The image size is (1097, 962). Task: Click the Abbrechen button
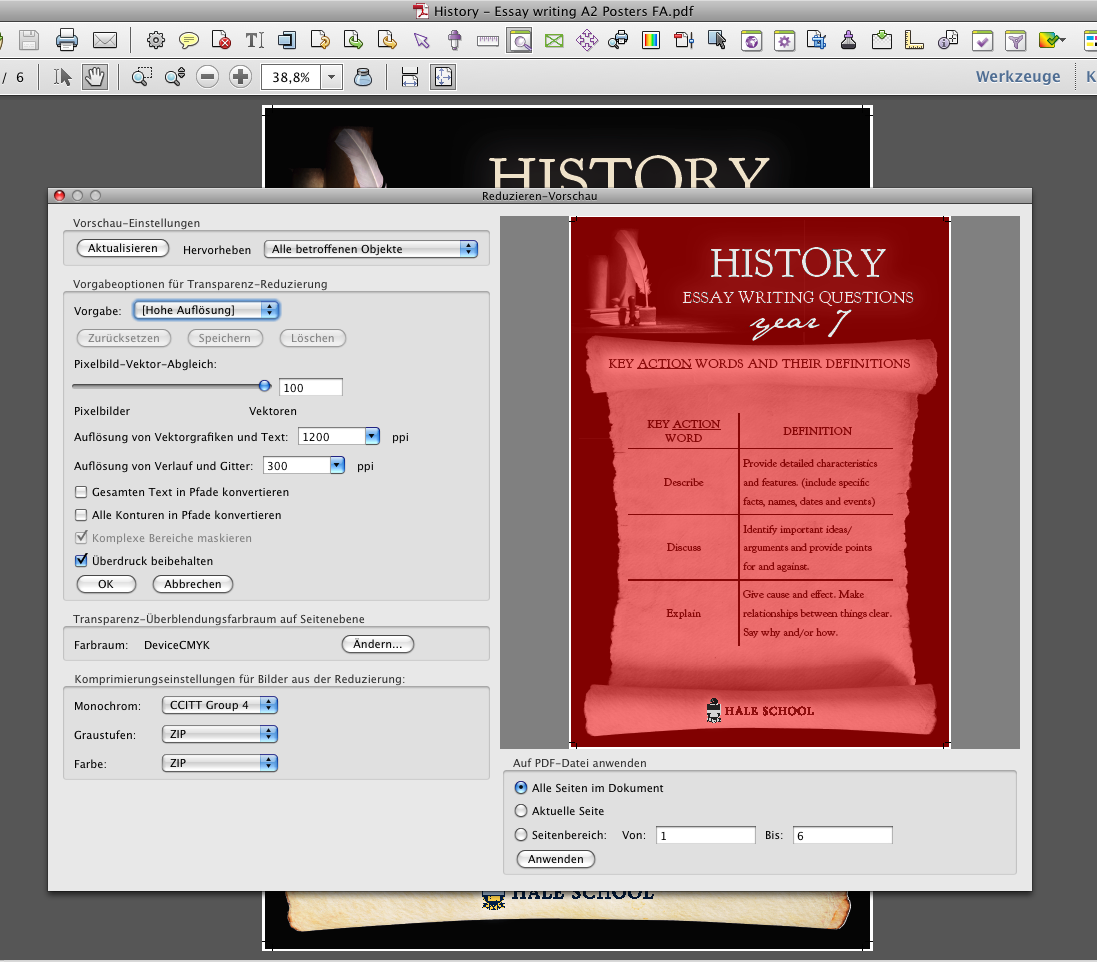(x=192, y=584)
